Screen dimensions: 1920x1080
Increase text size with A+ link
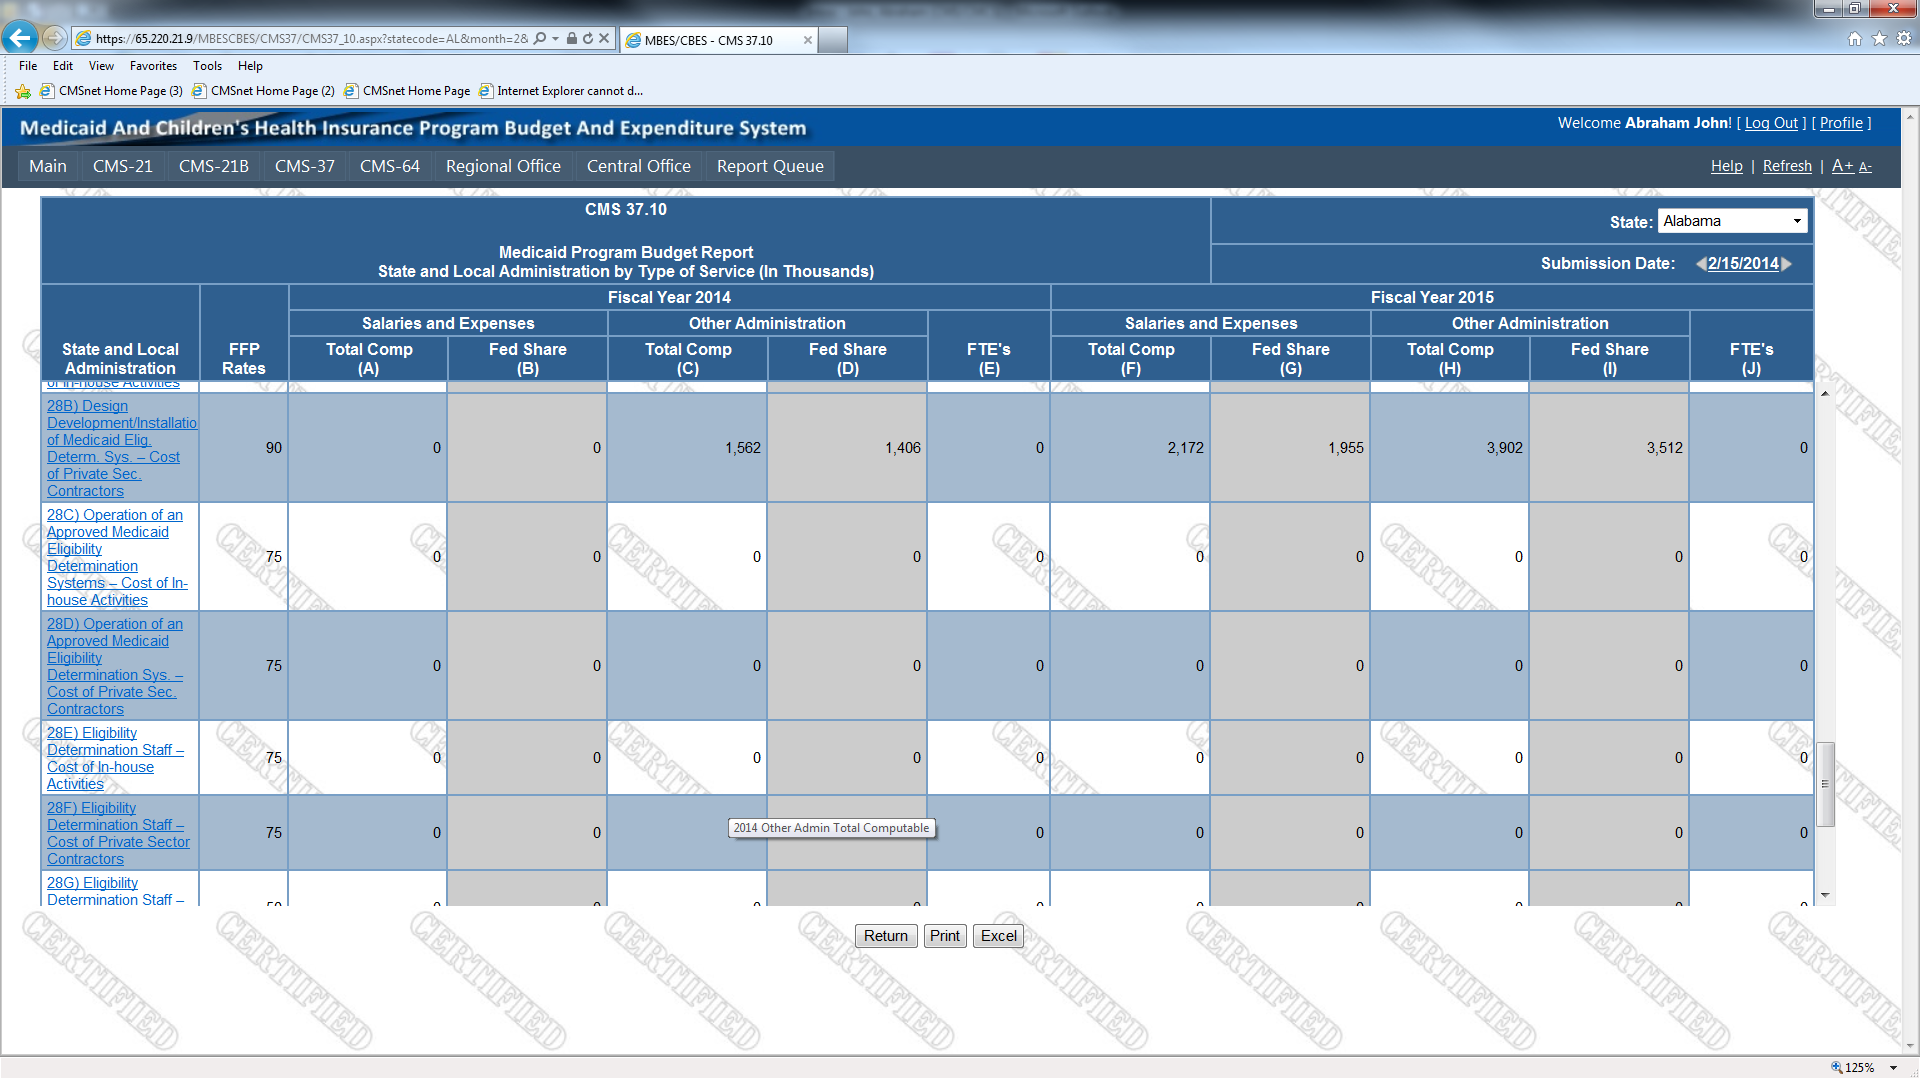[1842, 166]
